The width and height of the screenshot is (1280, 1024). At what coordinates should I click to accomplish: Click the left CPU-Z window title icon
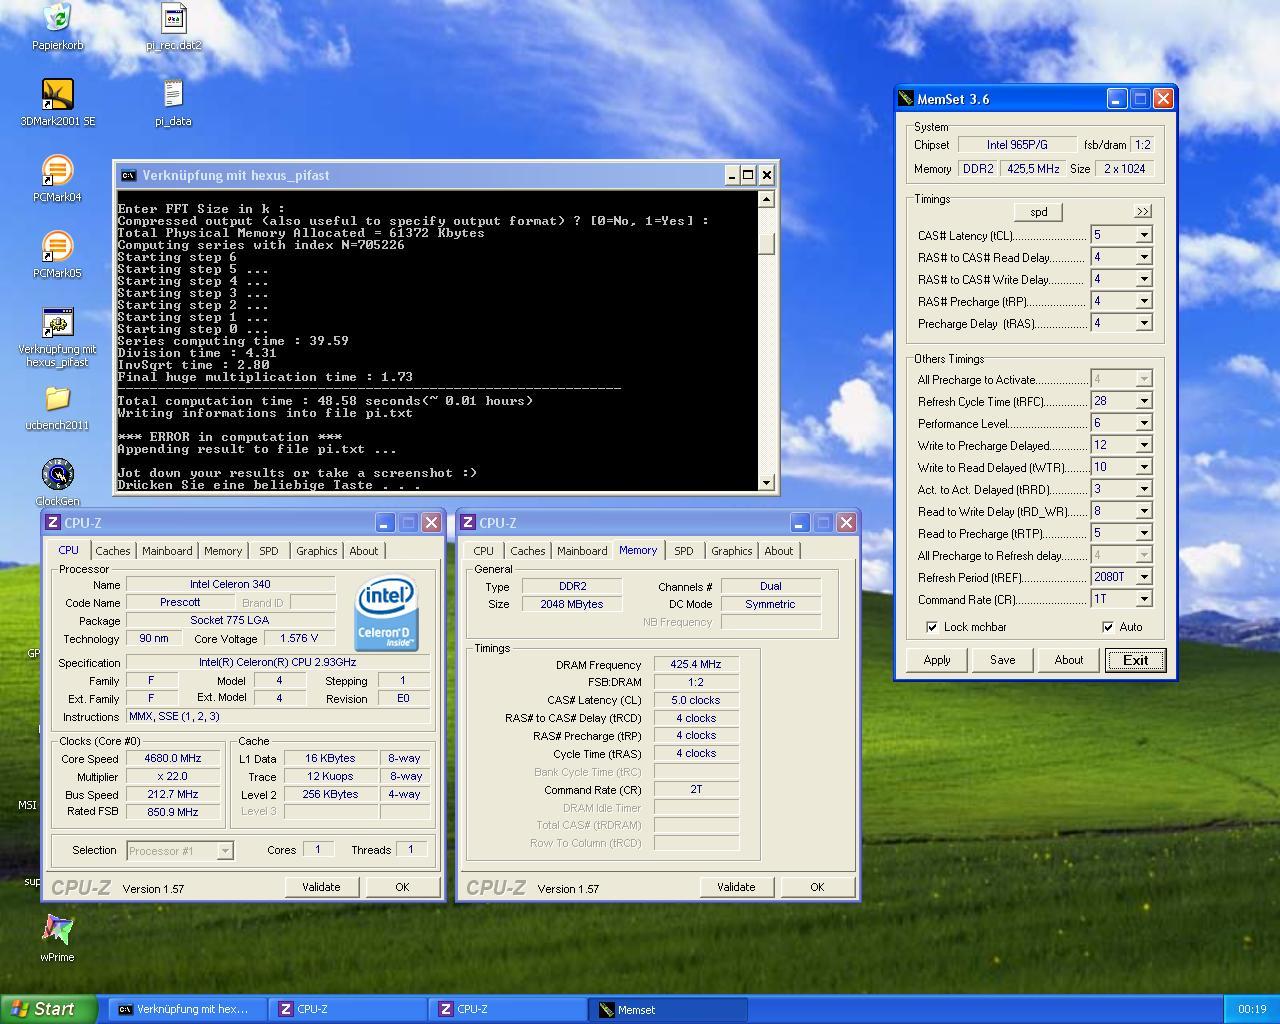pos(53,523)
